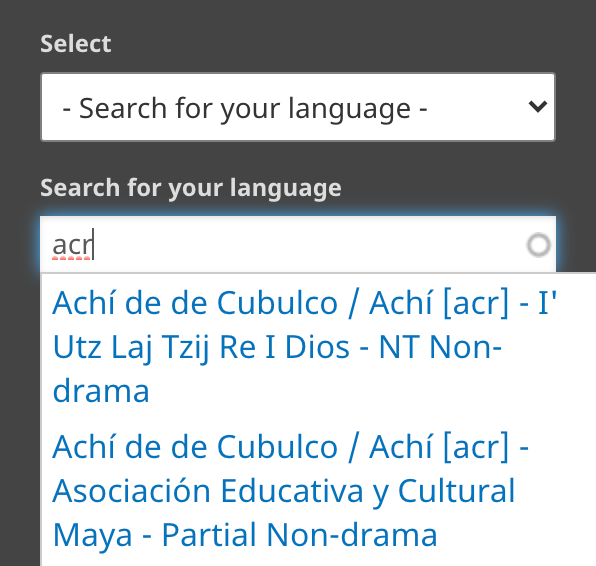
Task: Pick the NT Non-drama Achí suggestion
Action: click(304, 347)
